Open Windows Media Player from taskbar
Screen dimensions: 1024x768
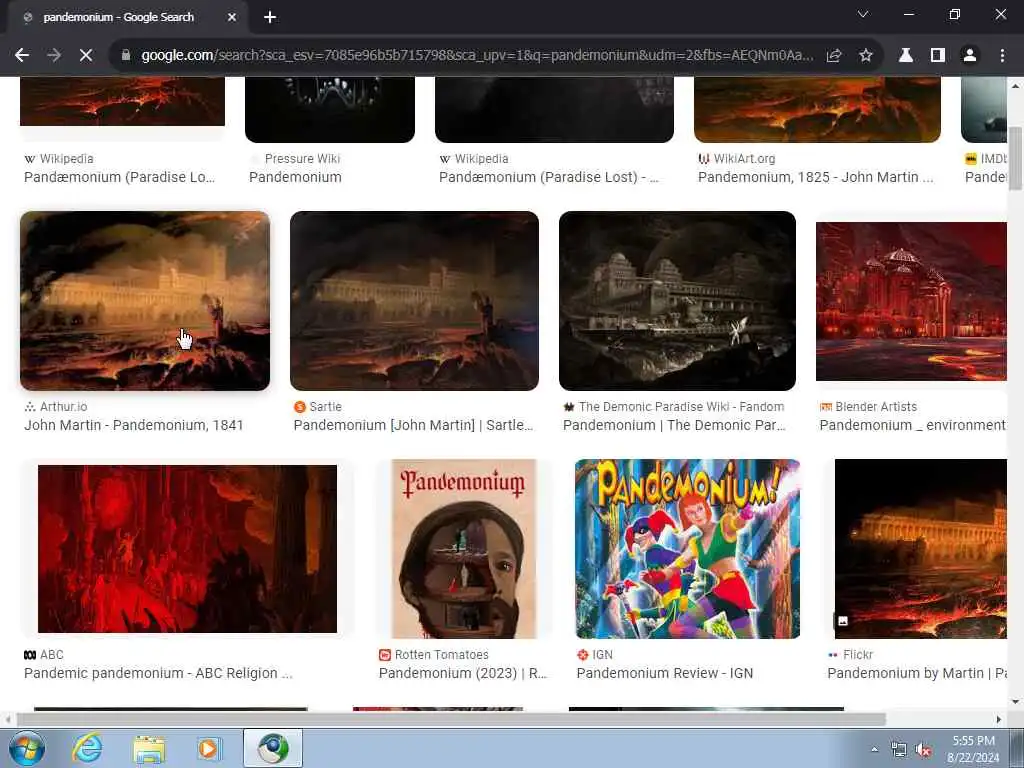point(209,748)
